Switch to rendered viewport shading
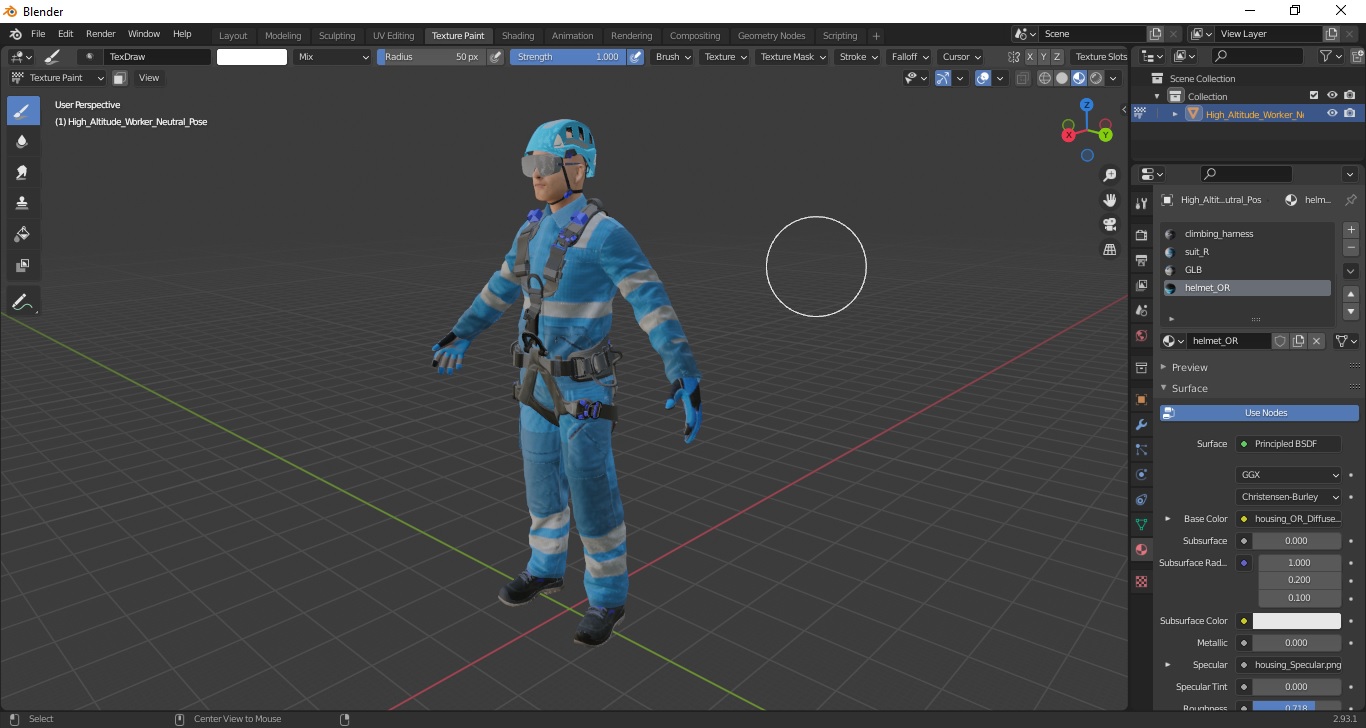Viewport: 1366px width, 728px height. pos(1096,78)
